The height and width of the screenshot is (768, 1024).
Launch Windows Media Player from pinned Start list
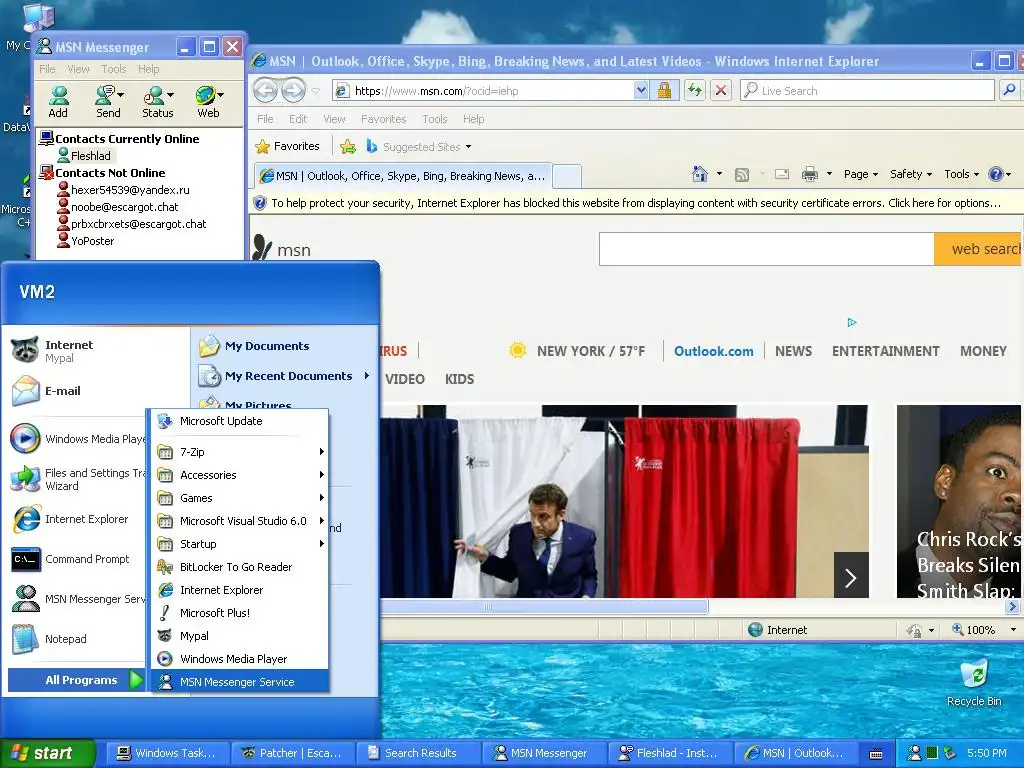click(x=77, y=439)
